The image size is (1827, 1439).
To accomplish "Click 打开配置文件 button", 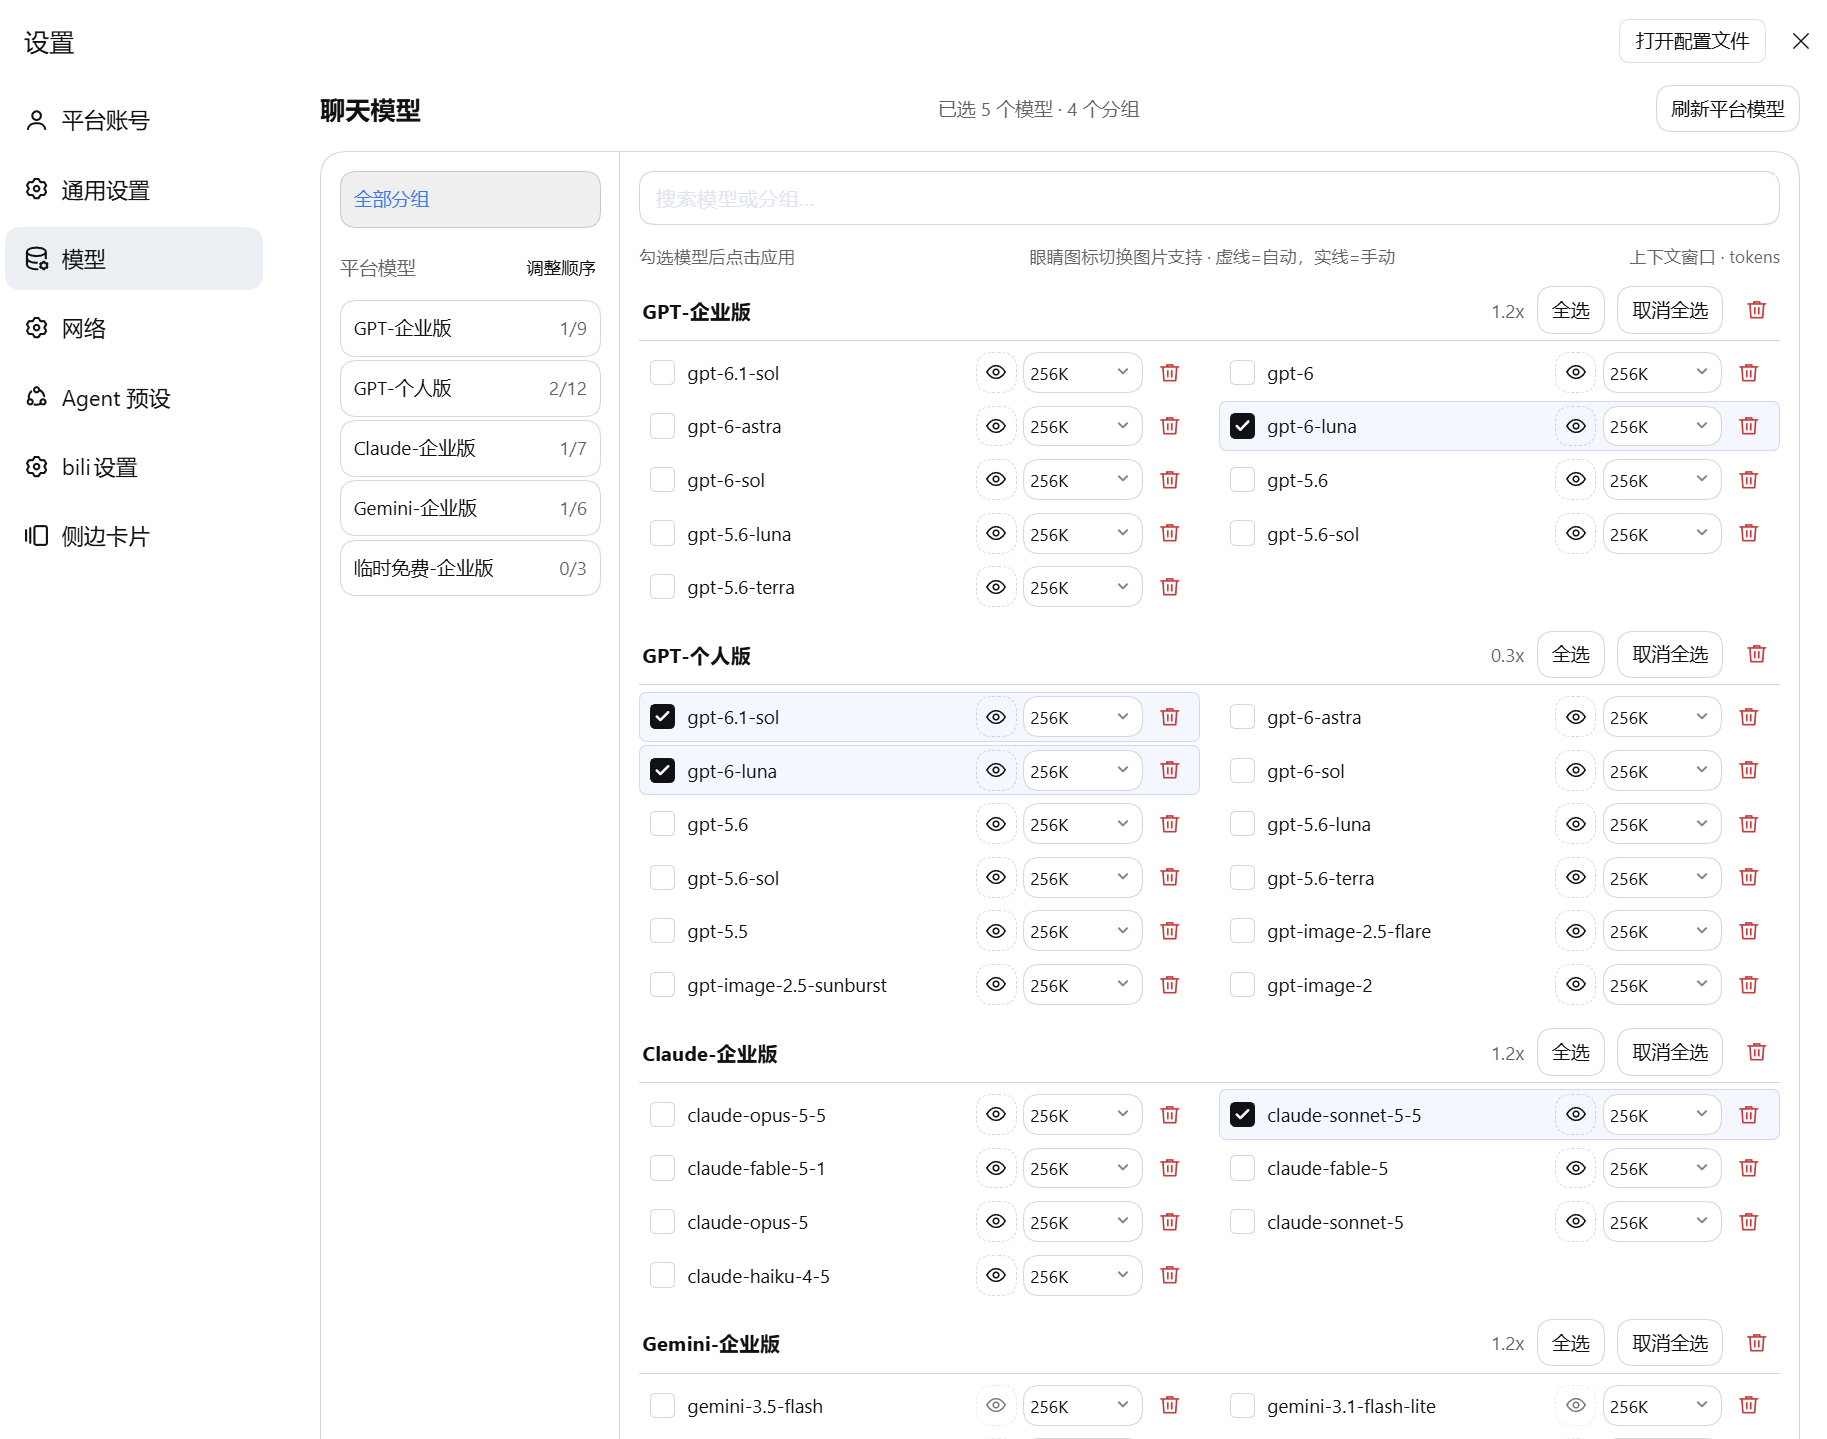I will coord(1692,41).
